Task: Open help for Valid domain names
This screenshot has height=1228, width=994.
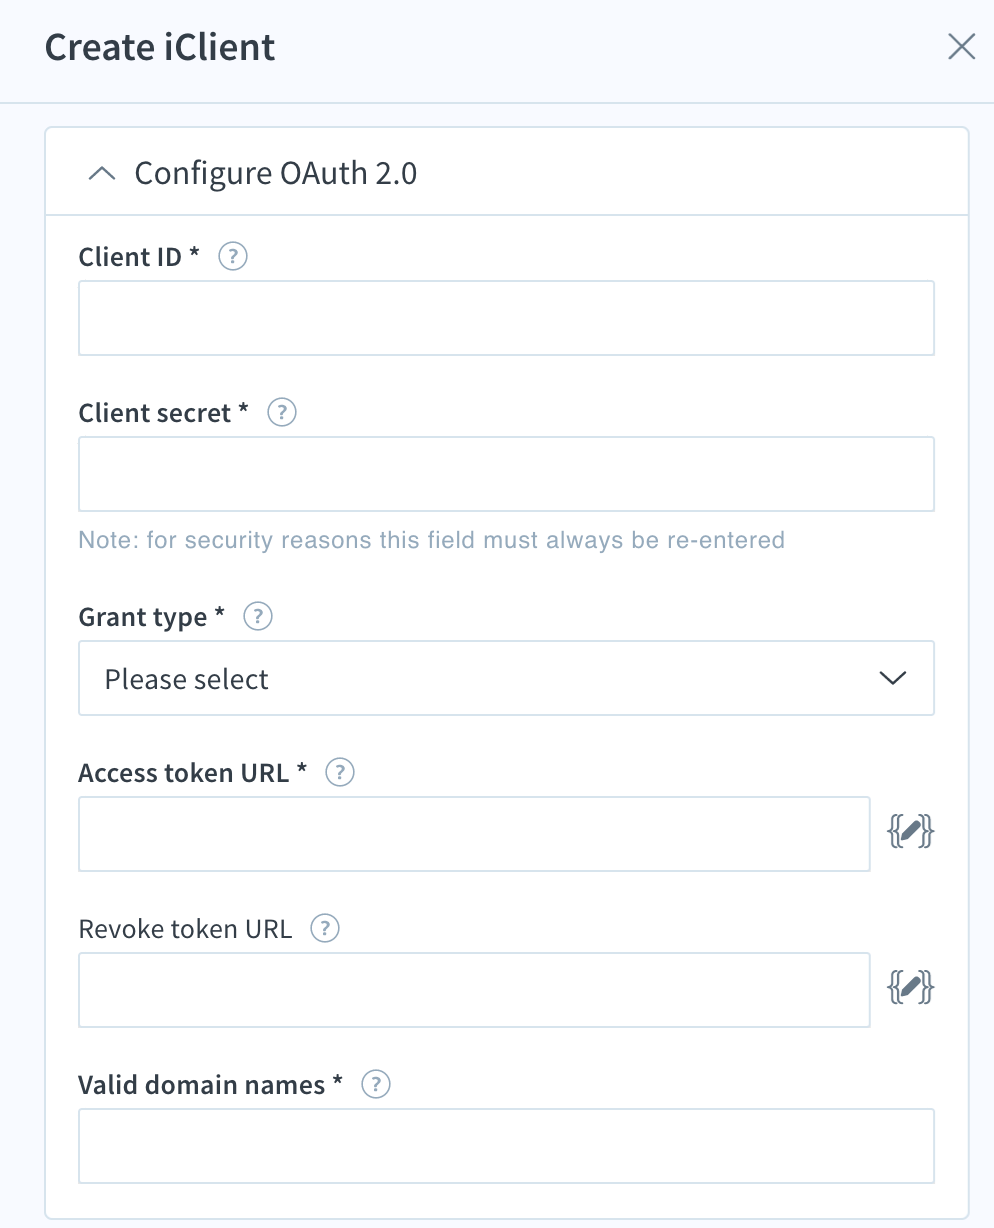Action: (x=374, y=1084)
